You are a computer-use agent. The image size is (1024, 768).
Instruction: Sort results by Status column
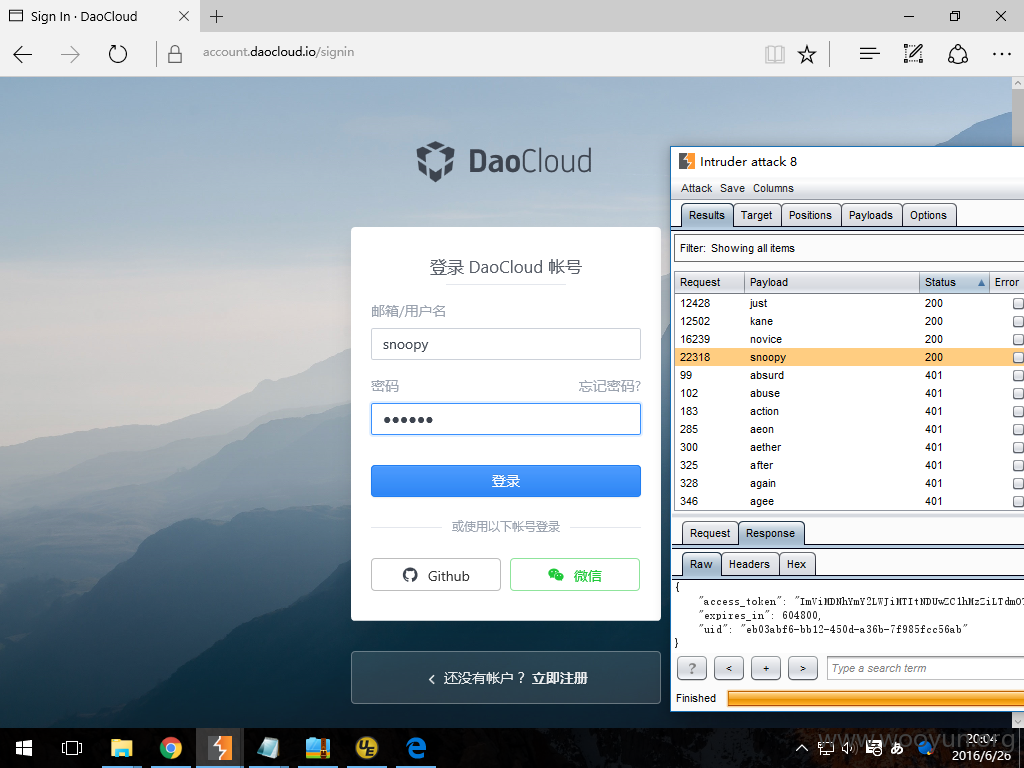(953, 282)
